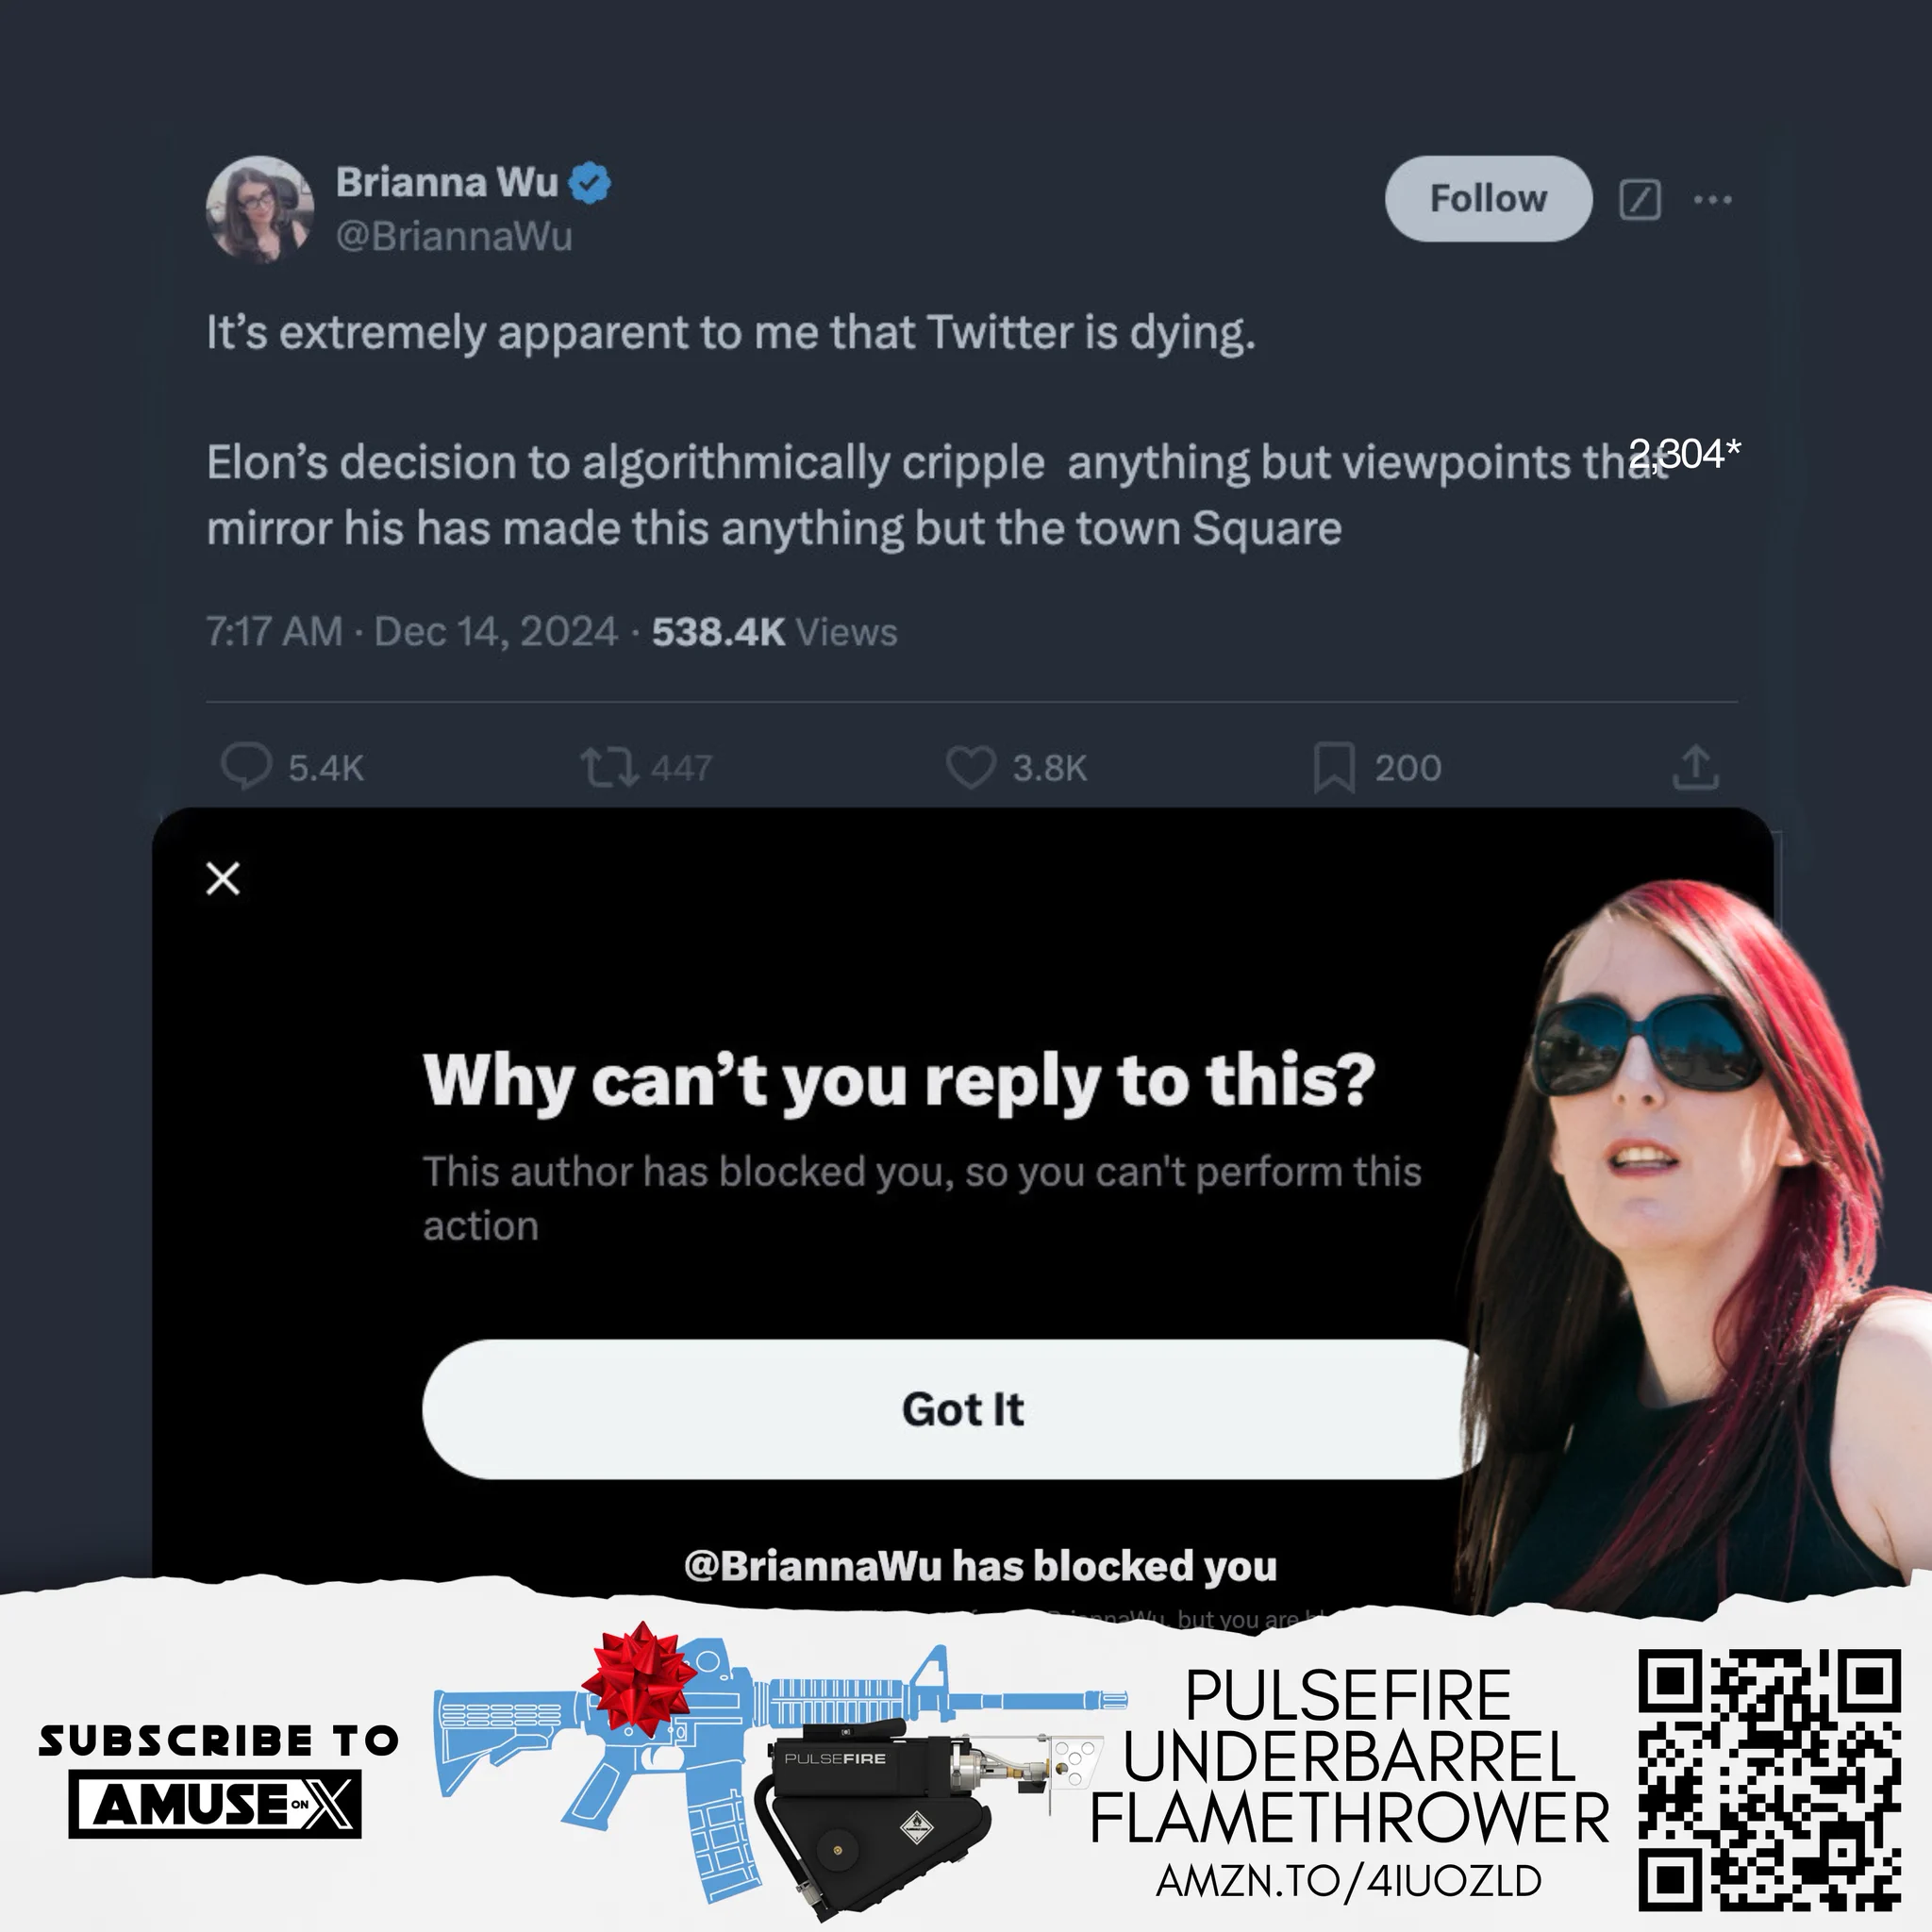Click the 538.4K Views count
This screenshot has height=1932, width=1932.
click(775, 631)
